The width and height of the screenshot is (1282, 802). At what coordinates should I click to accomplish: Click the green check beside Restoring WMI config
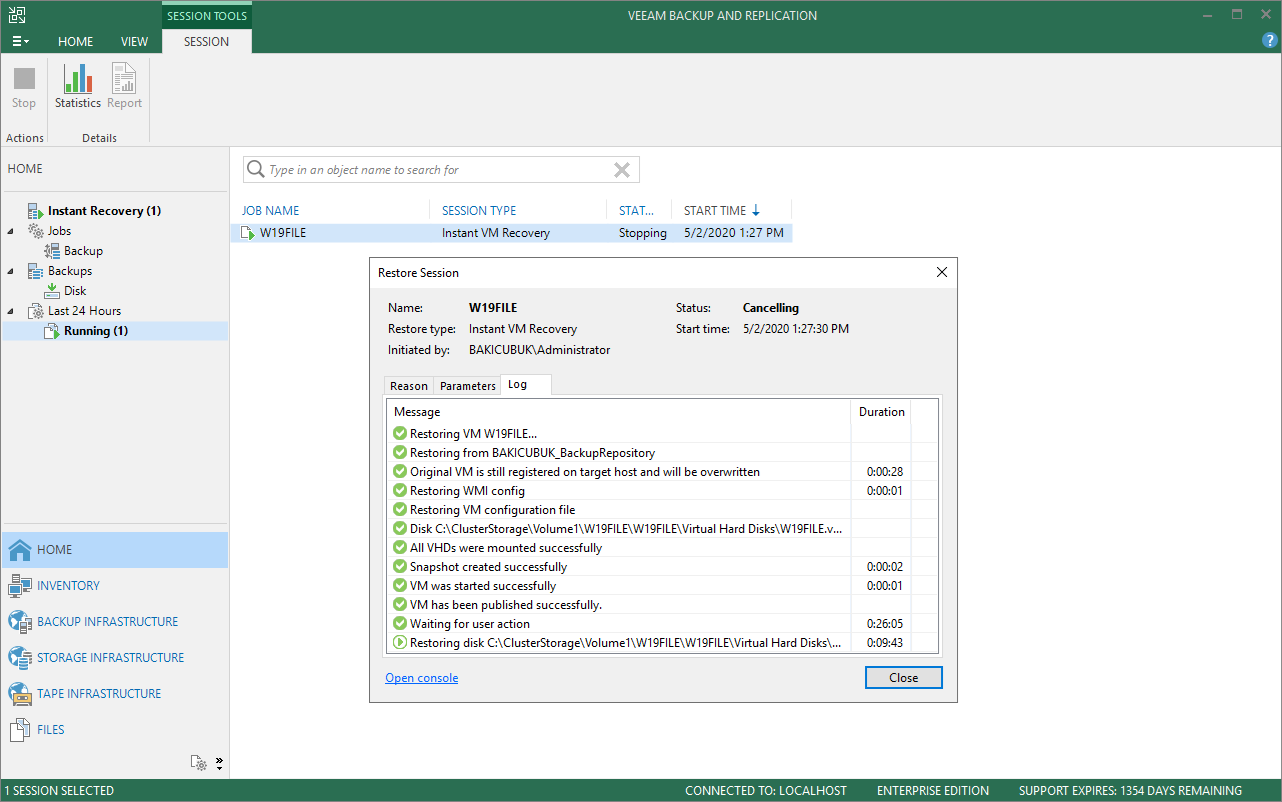(x=400, y=491)
